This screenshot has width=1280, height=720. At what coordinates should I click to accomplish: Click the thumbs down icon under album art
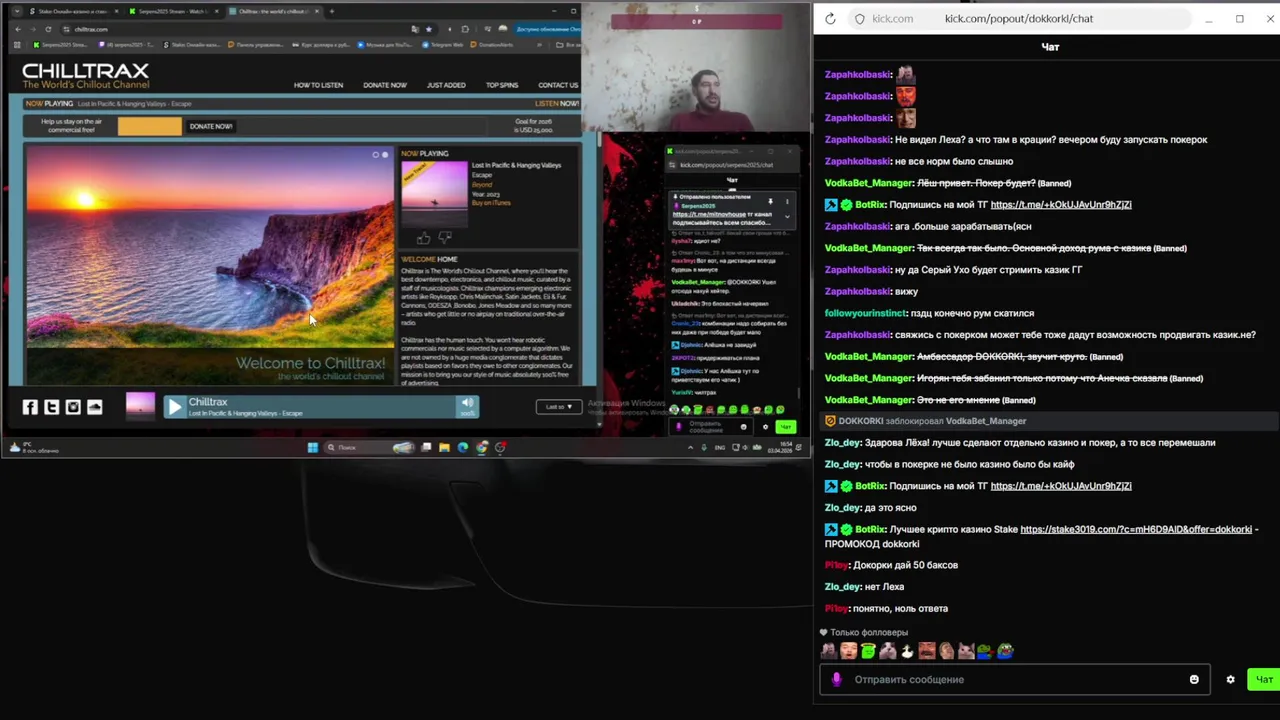[x=444, y=238]
